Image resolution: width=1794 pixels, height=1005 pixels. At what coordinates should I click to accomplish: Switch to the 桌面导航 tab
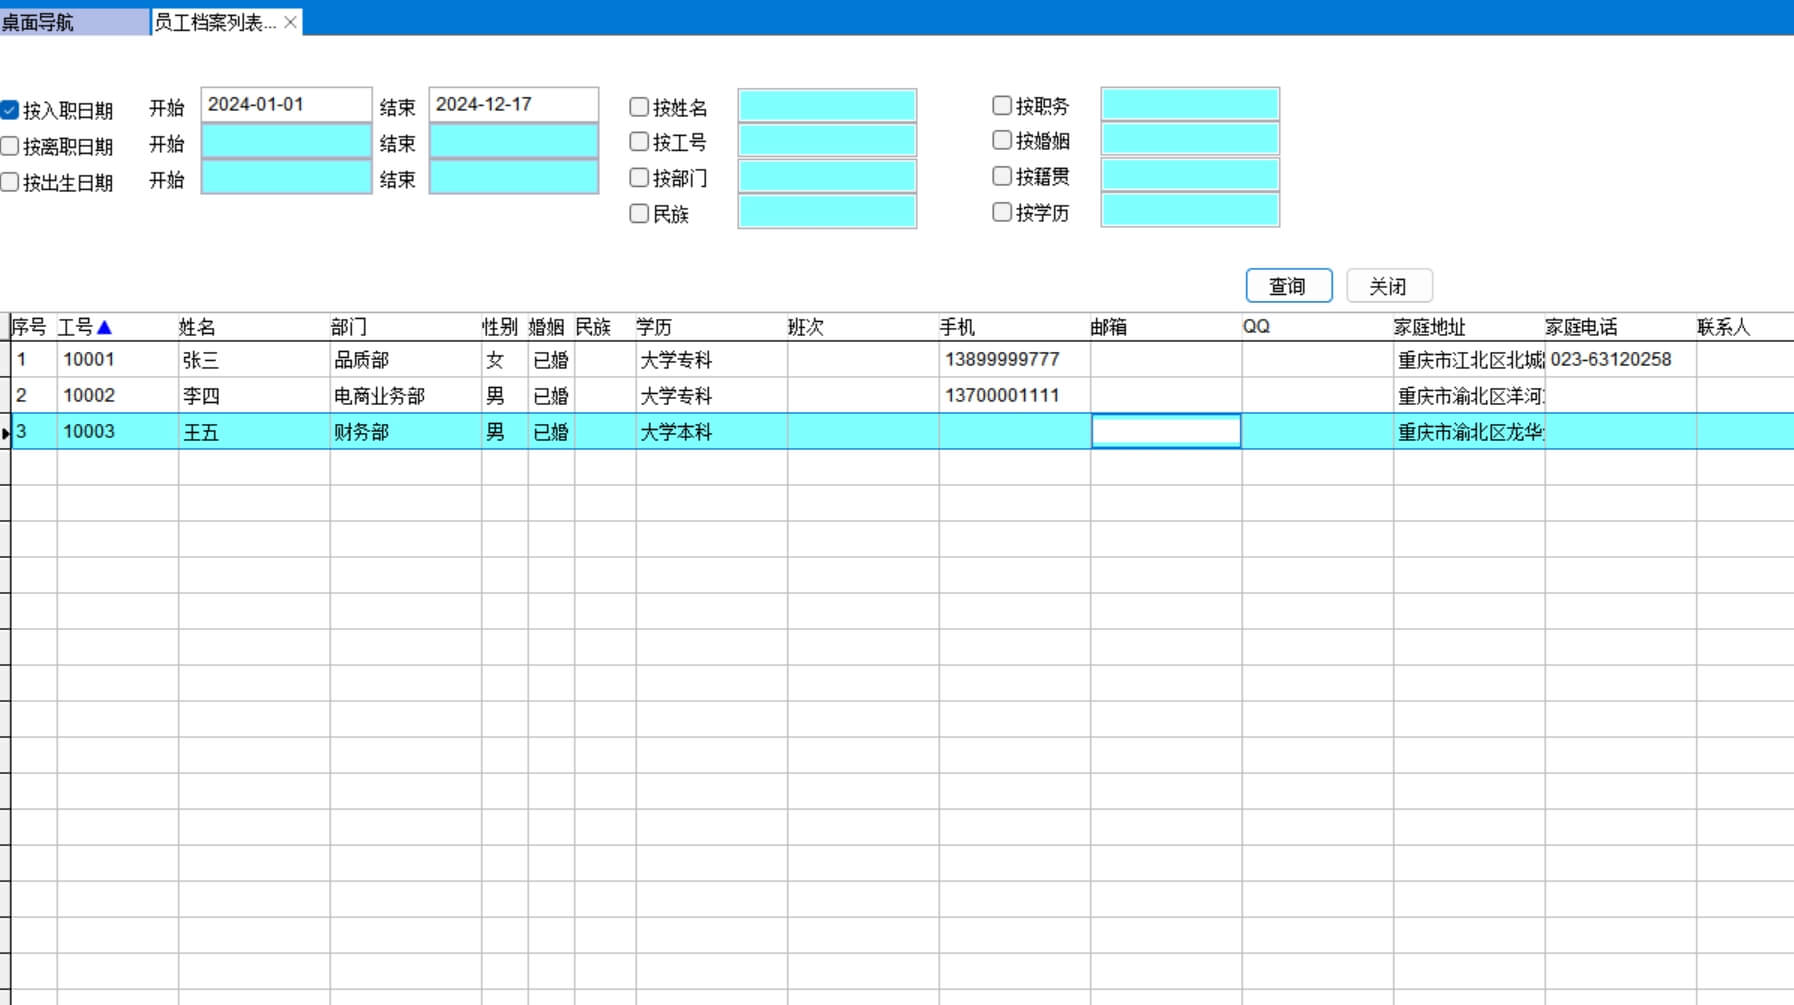[74, 22]
